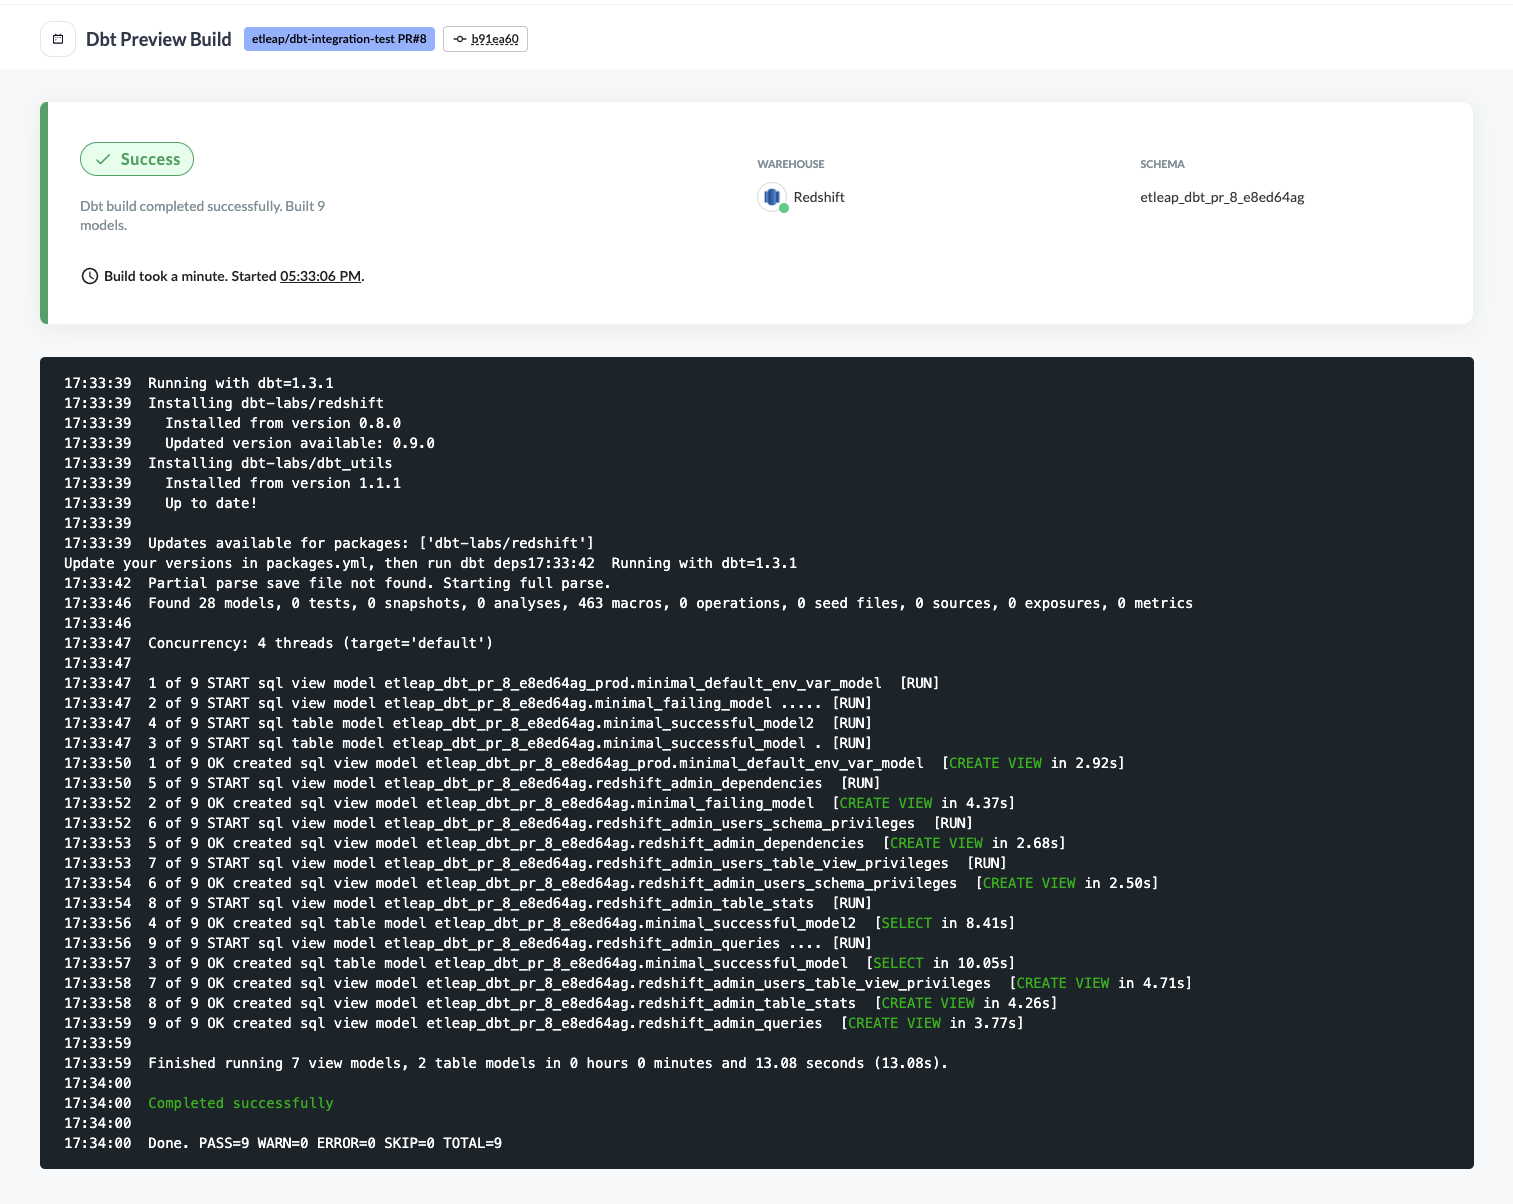Click the Redshift warehouse name
1513x1204 pixels.
(819, 197)
